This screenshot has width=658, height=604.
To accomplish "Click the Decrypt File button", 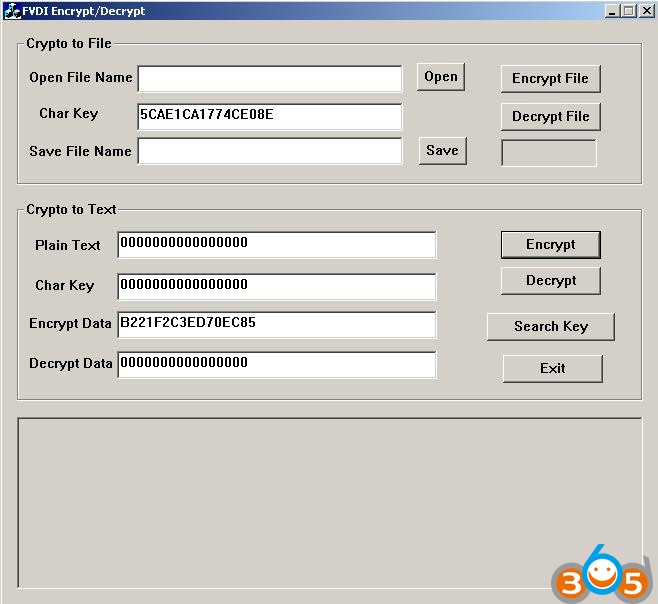I will (x=551, y=117).
